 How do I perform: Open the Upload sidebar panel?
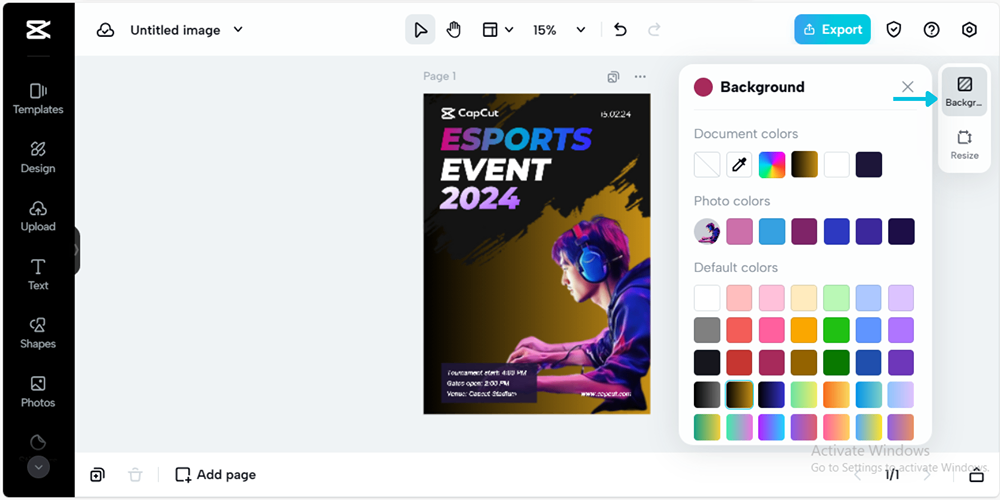pos(38,217)
